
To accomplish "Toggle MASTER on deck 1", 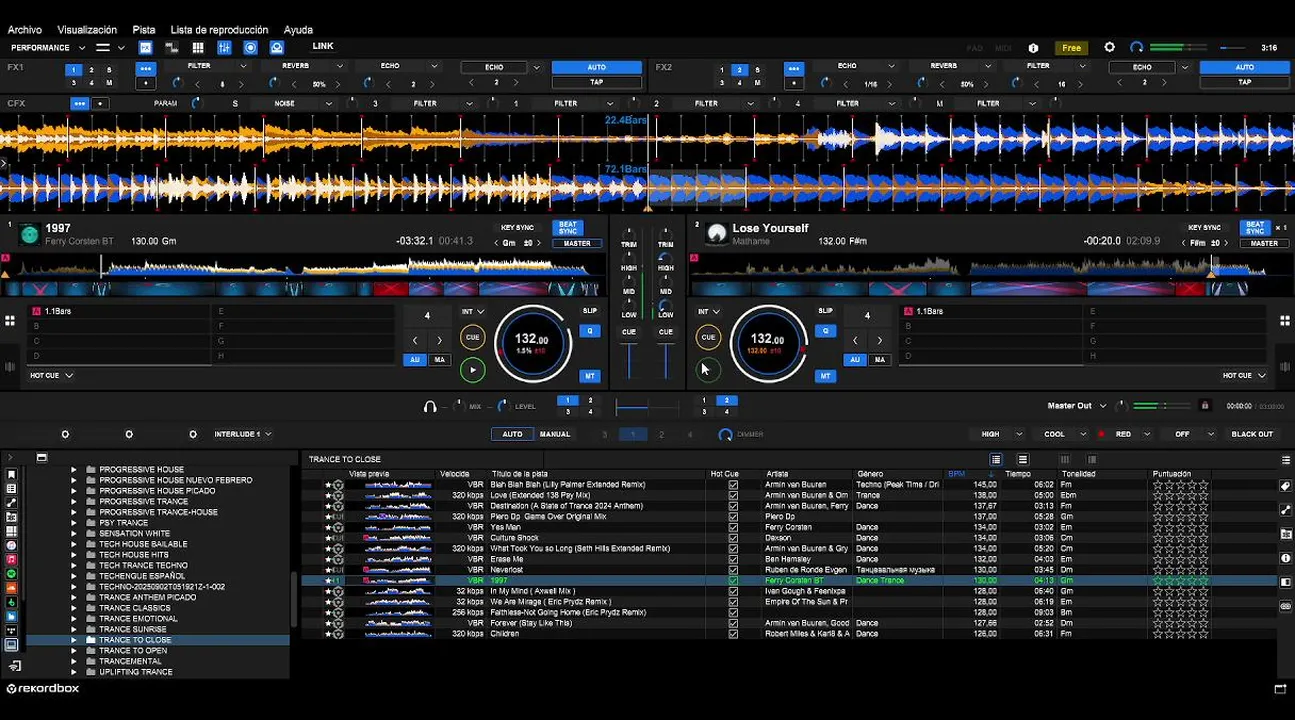I will click(577, 243).
